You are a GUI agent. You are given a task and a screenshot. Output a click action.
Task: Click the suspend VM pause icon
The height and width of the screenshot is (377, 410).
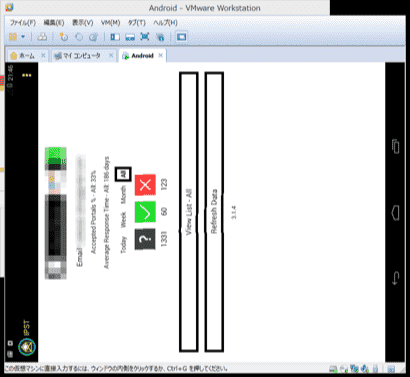13,37
